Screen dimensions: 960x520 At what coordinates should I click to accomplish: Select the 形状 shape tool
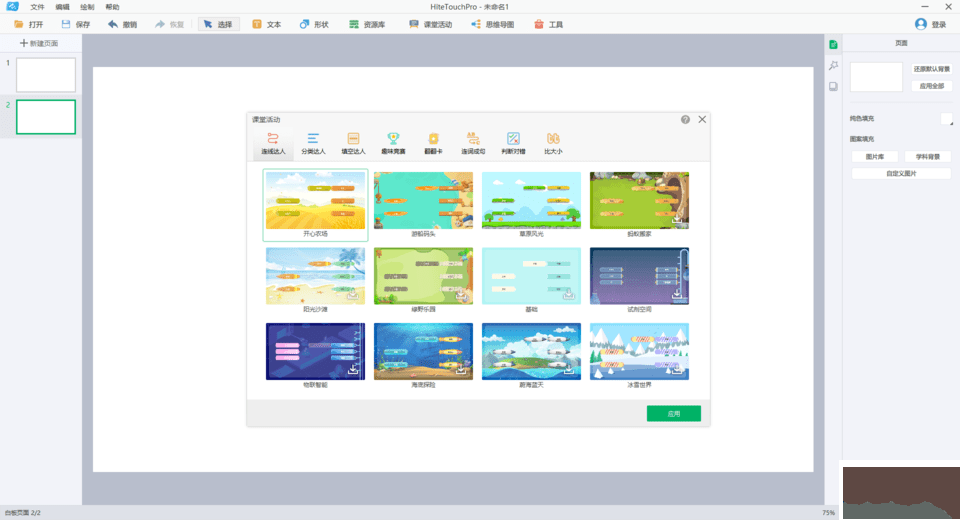tap(304, 24)
